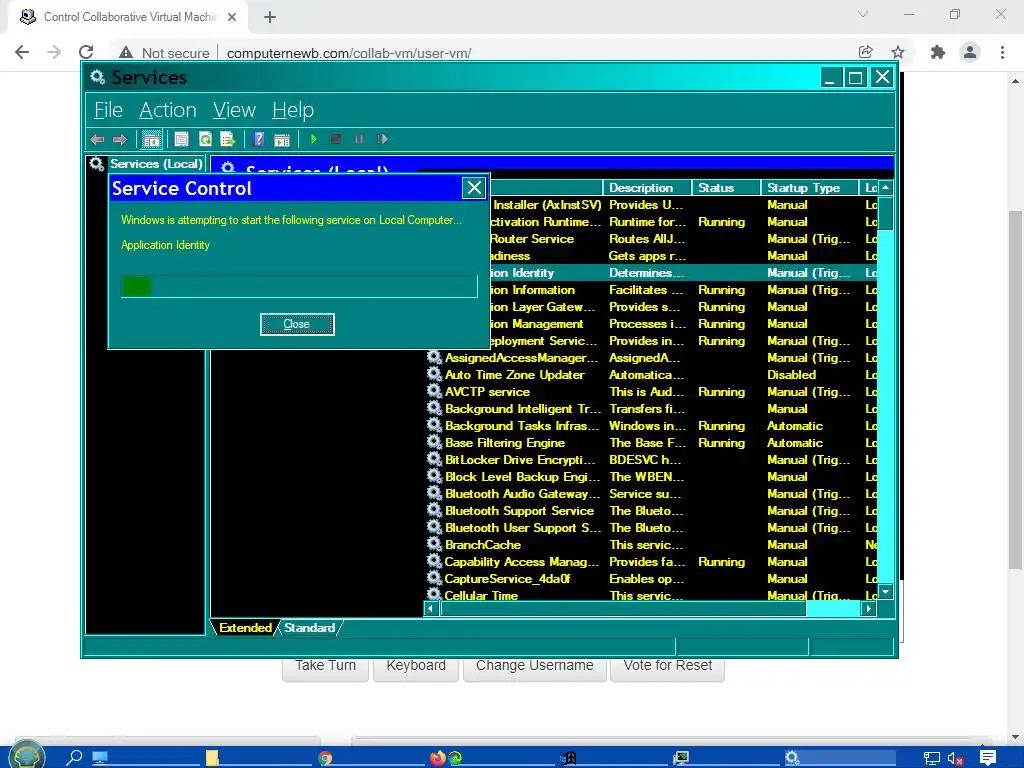Click the Refresh icon in Services toolbar
Image resolution: width=1024 pixels, height=768 pixels.
pos(205,139)
